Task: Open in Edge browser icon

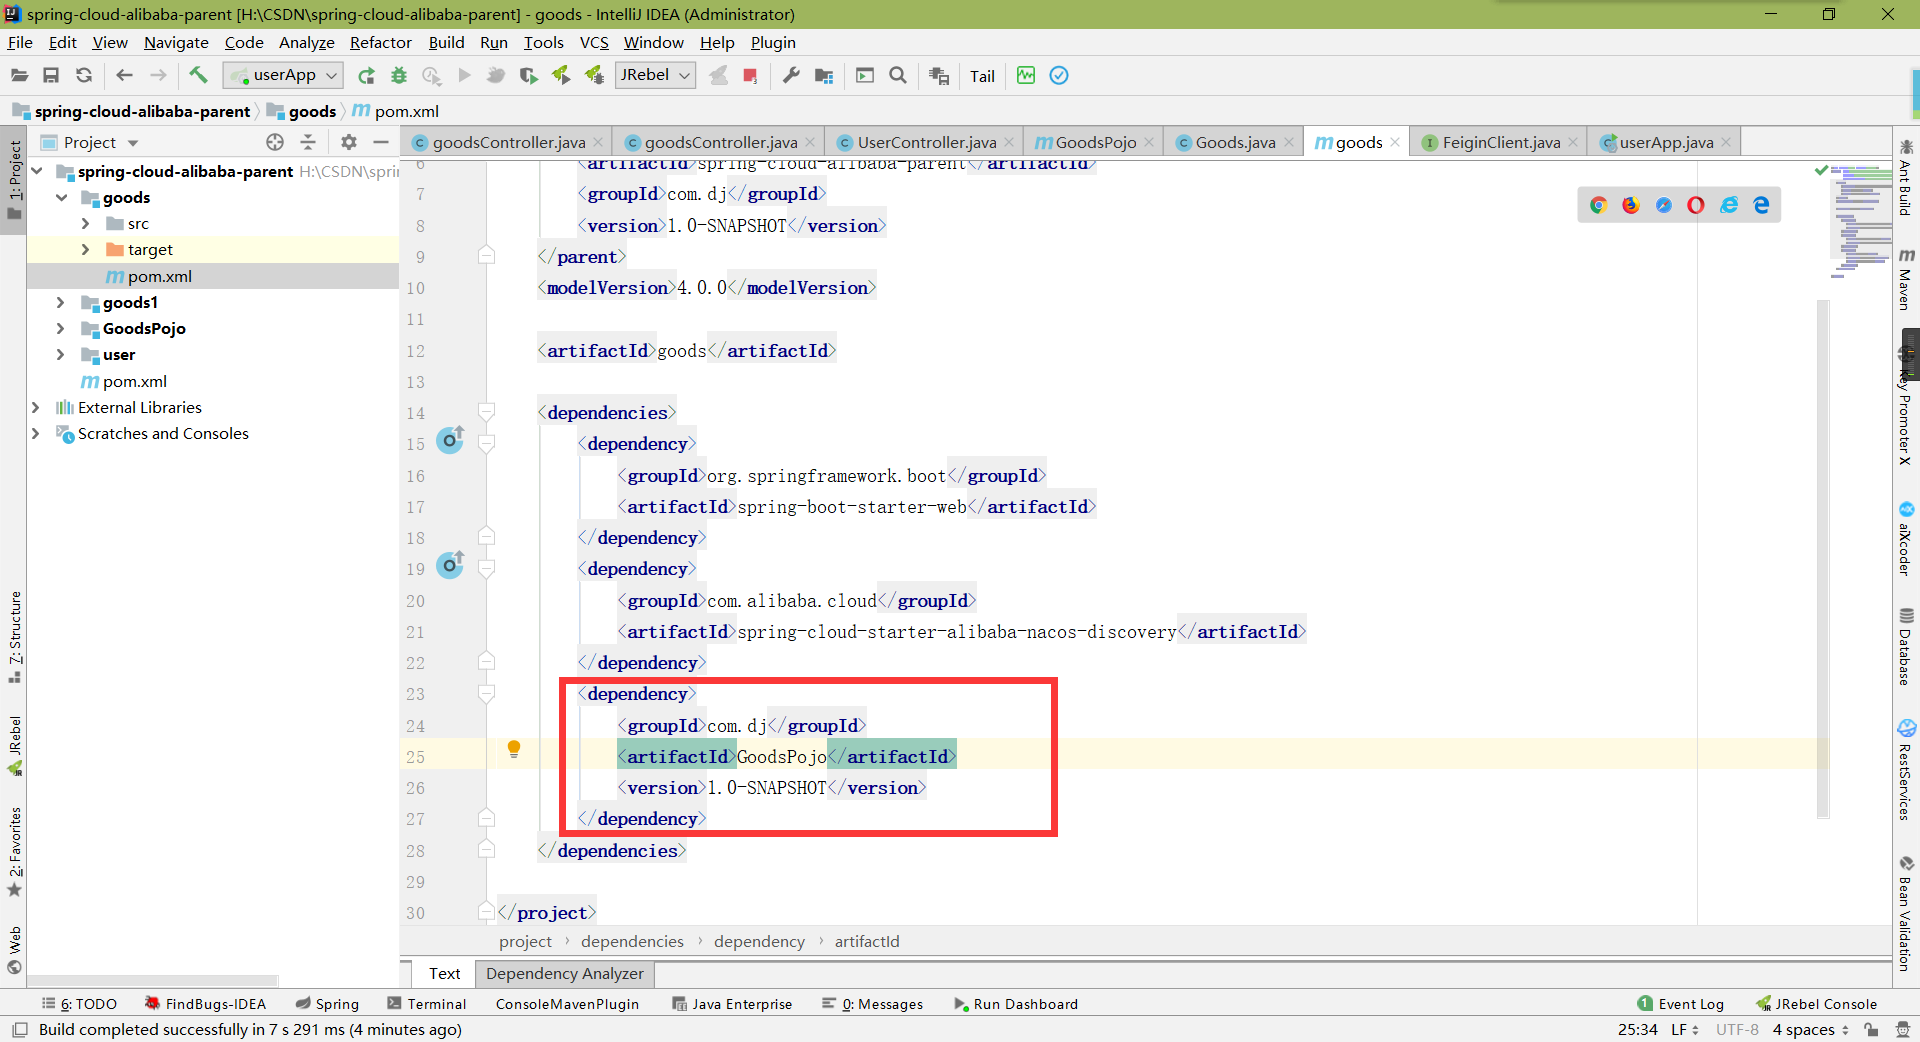Action: [x=1761, y=205]
